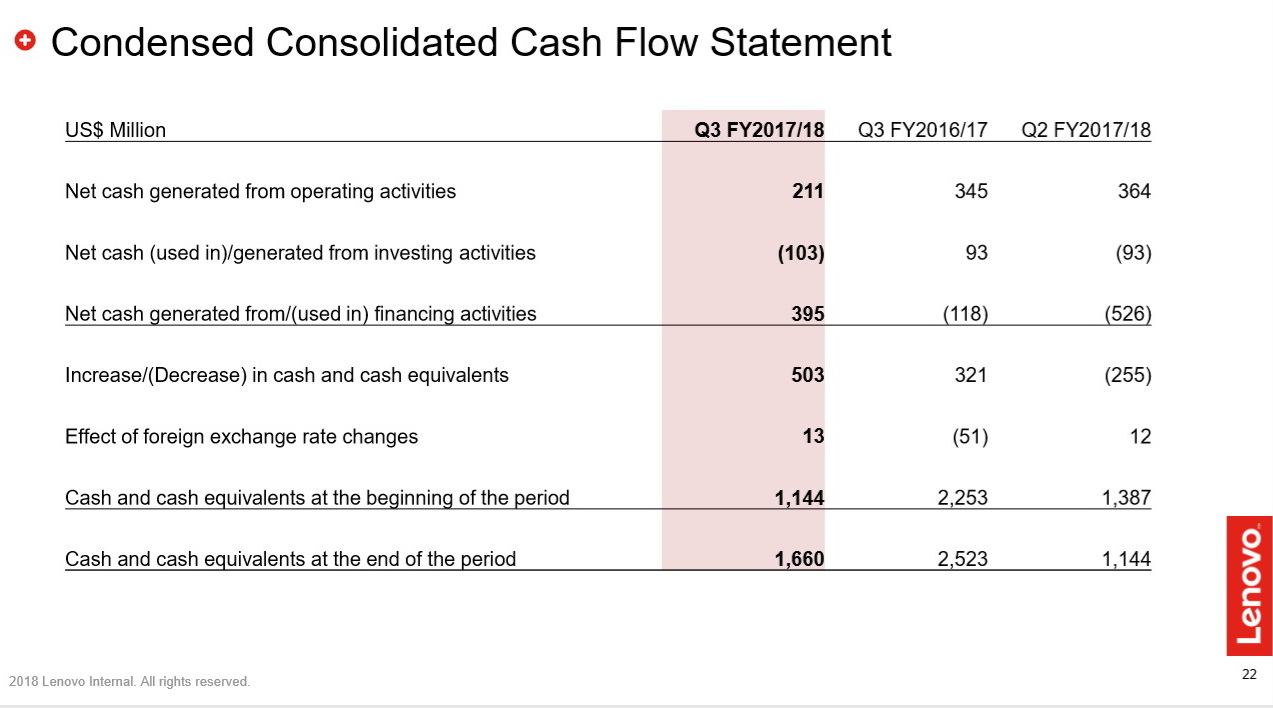1273x708 pixels.
Task: Click the red plus icon beside the title
Action: pyautogui.click(x=26, y=41)
